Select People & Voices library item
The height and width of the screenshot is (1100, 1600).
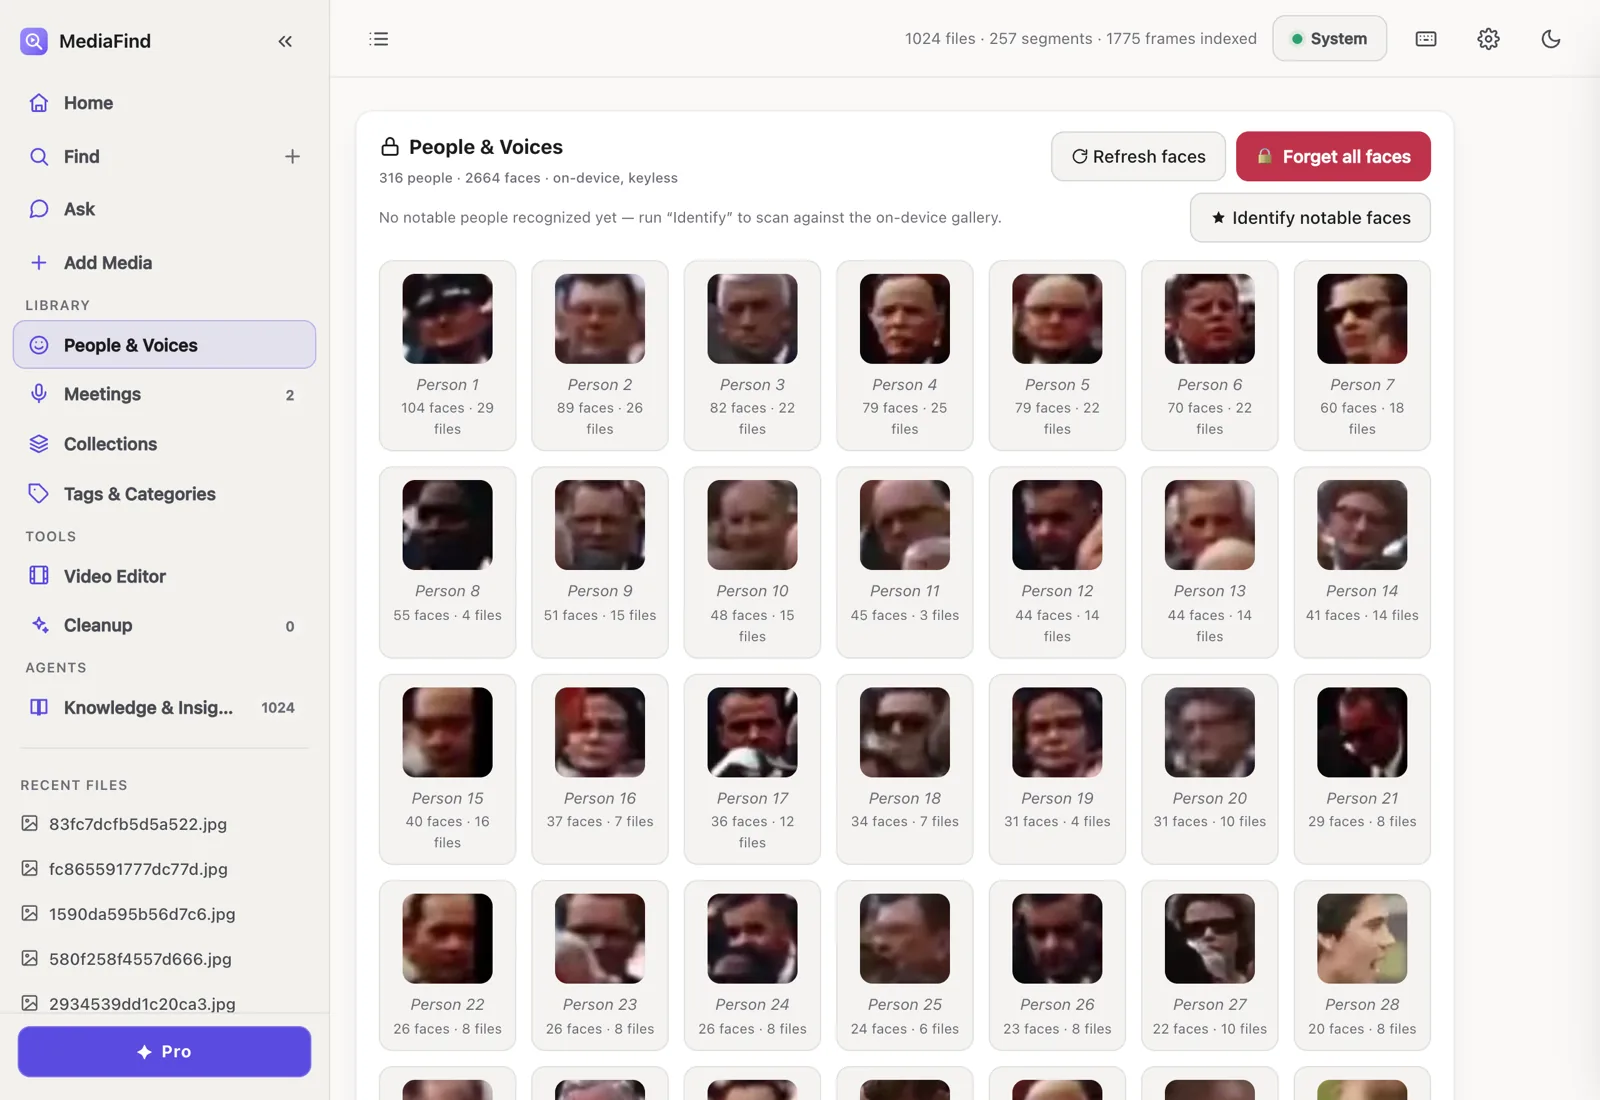pos(164,345)
